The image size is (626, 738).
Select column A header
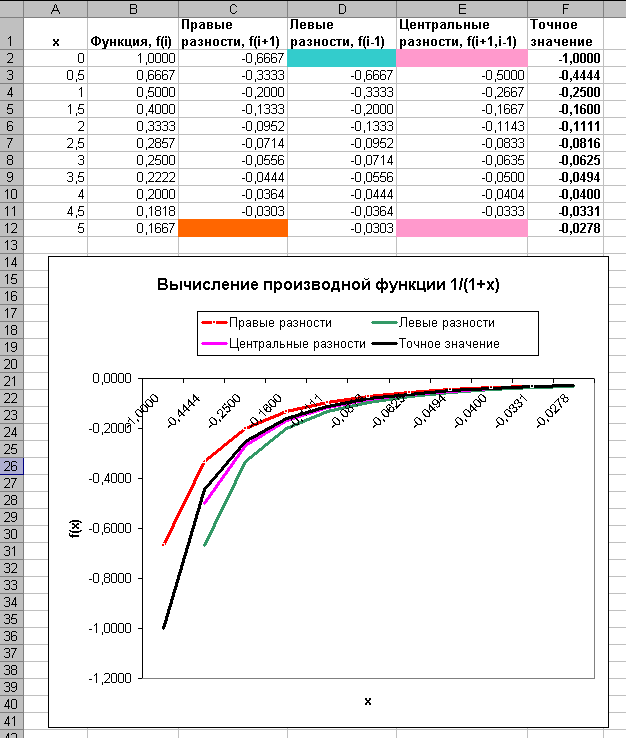[x=56, y=9]
